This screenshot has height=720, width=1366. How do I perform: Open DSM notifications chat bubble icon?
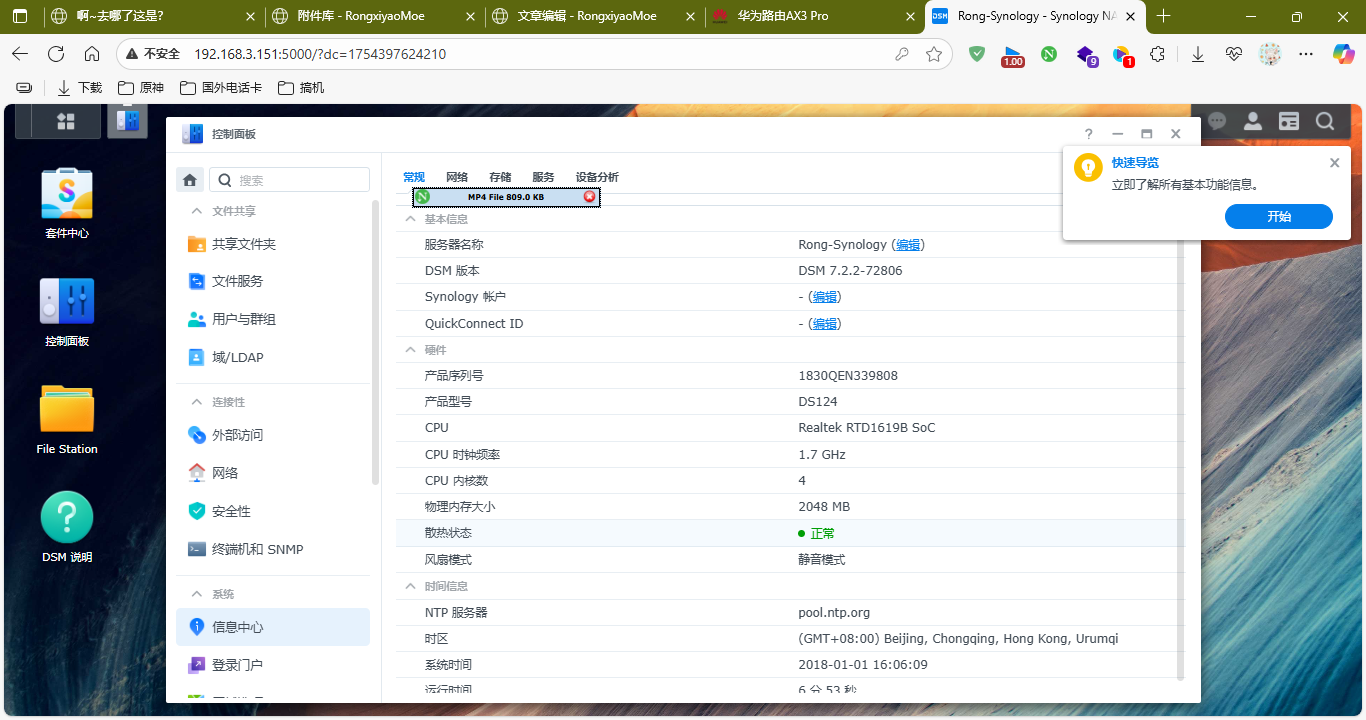[1217, 121]
